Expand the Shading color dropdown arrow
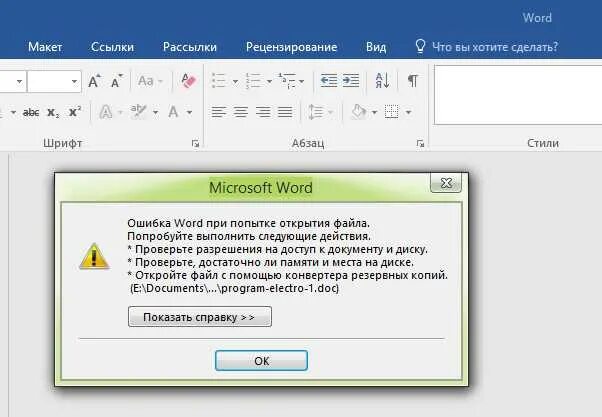 374,113
